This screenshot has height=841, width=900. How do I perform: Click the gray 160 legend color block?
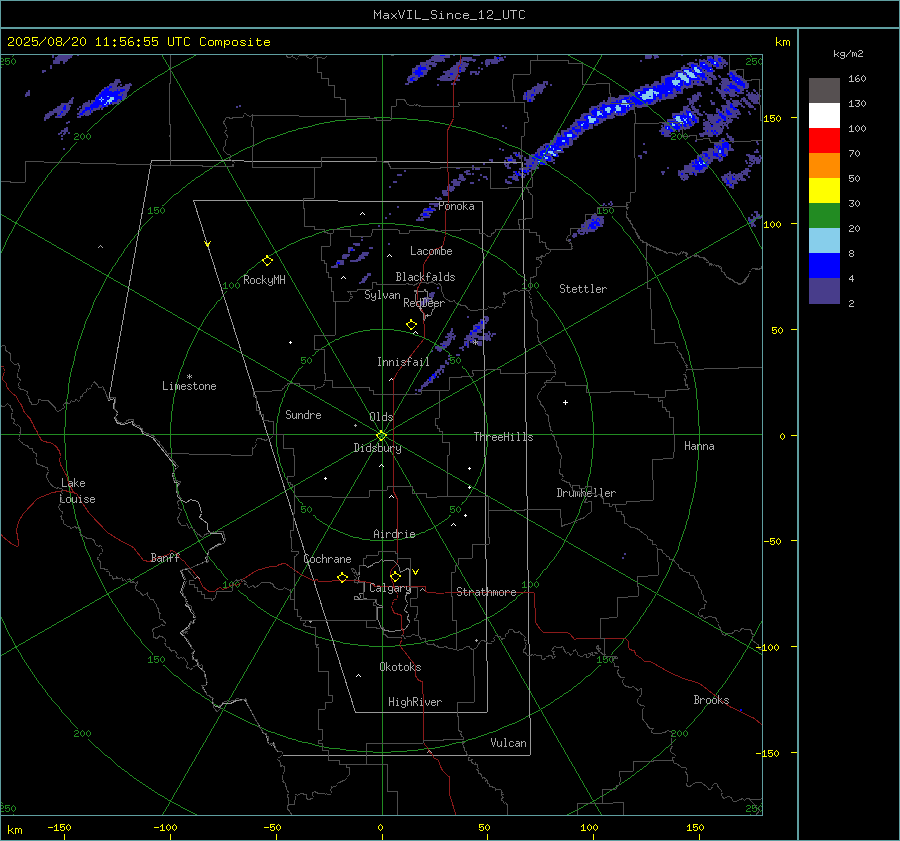[x=824, y=91]
